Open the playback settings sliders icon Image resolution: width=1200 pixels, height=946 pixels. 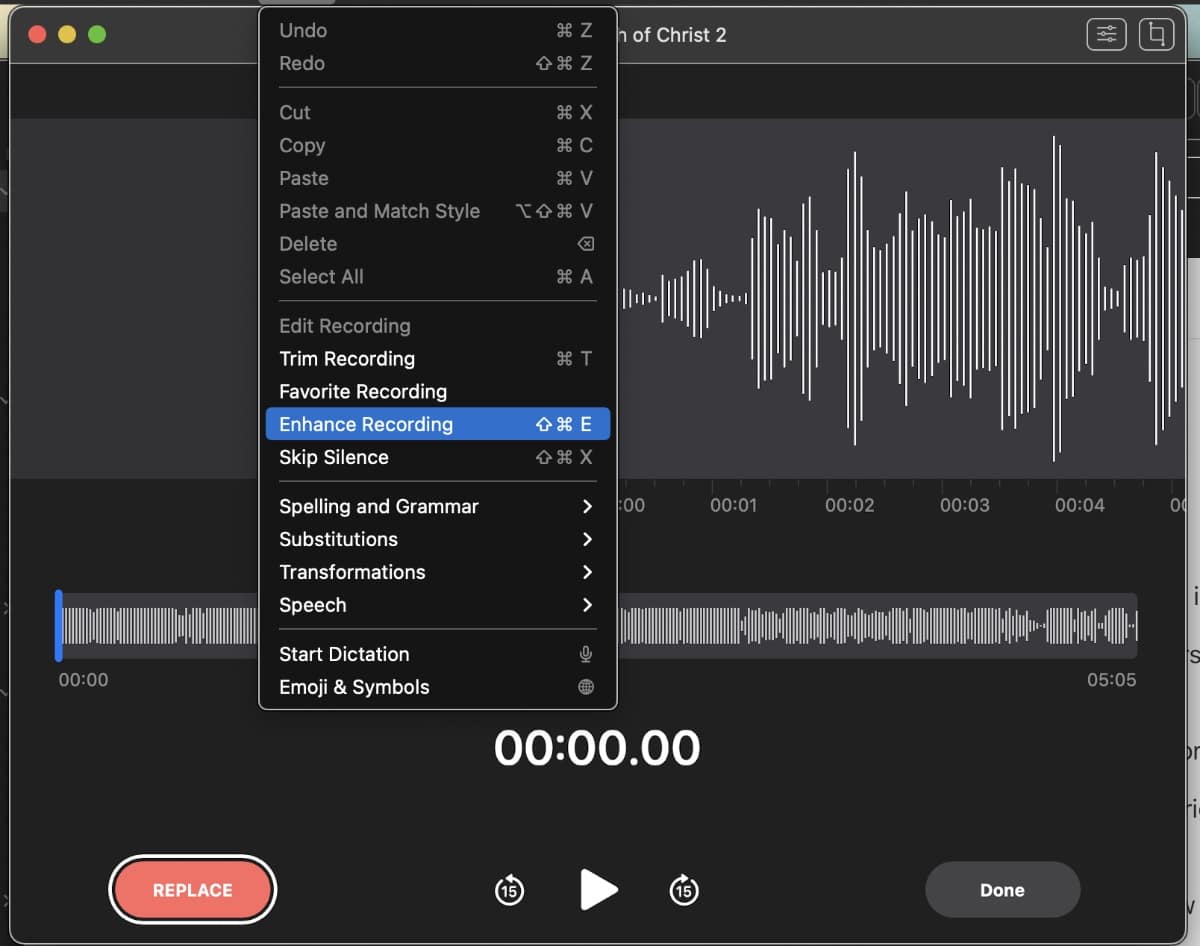(x=1106, y=35)
